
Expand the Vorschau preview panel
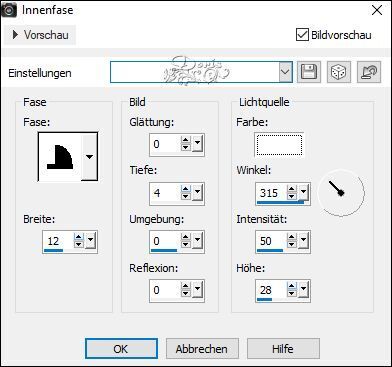click(40, 35)
